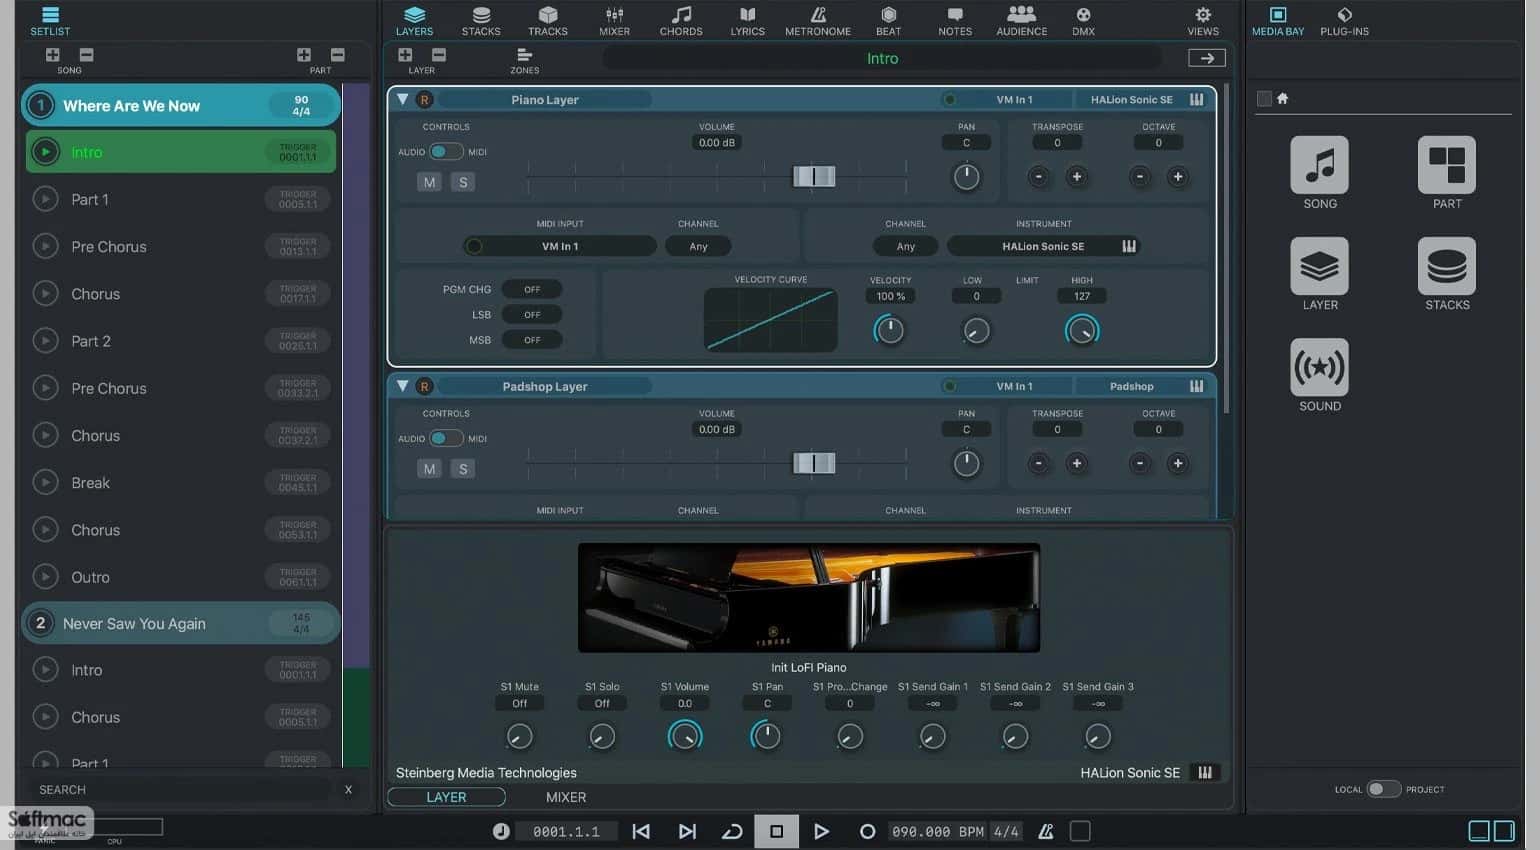Mute the Padshop Layer
The image size is (1540, 850).
[x=429, y=468]
